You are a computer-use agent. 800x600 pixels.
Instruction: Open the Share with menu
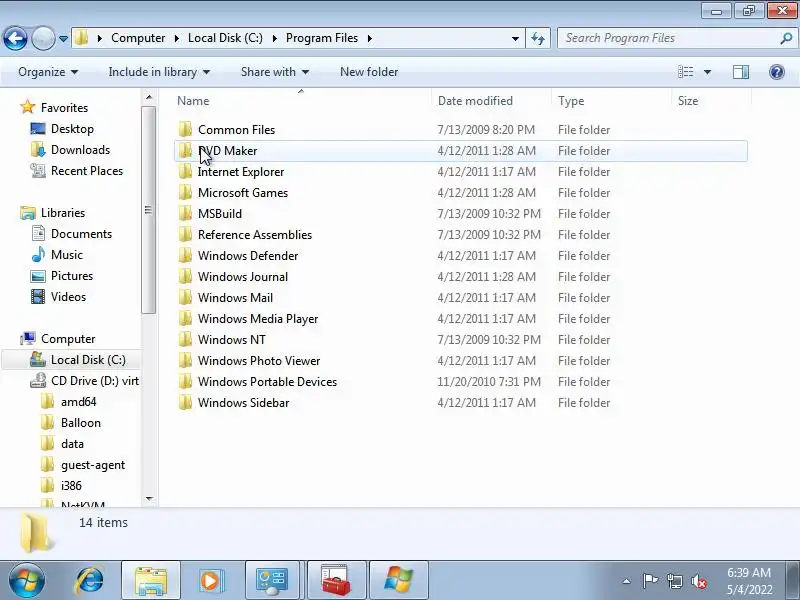(x=274, y=72)
